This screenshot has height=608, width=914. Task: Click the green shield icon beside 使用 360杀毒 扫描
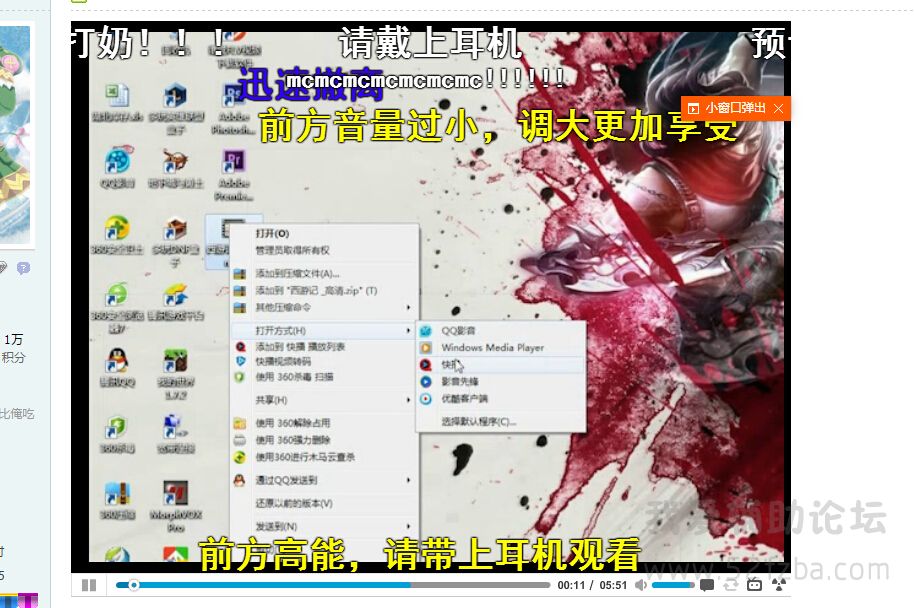[240, 377]
